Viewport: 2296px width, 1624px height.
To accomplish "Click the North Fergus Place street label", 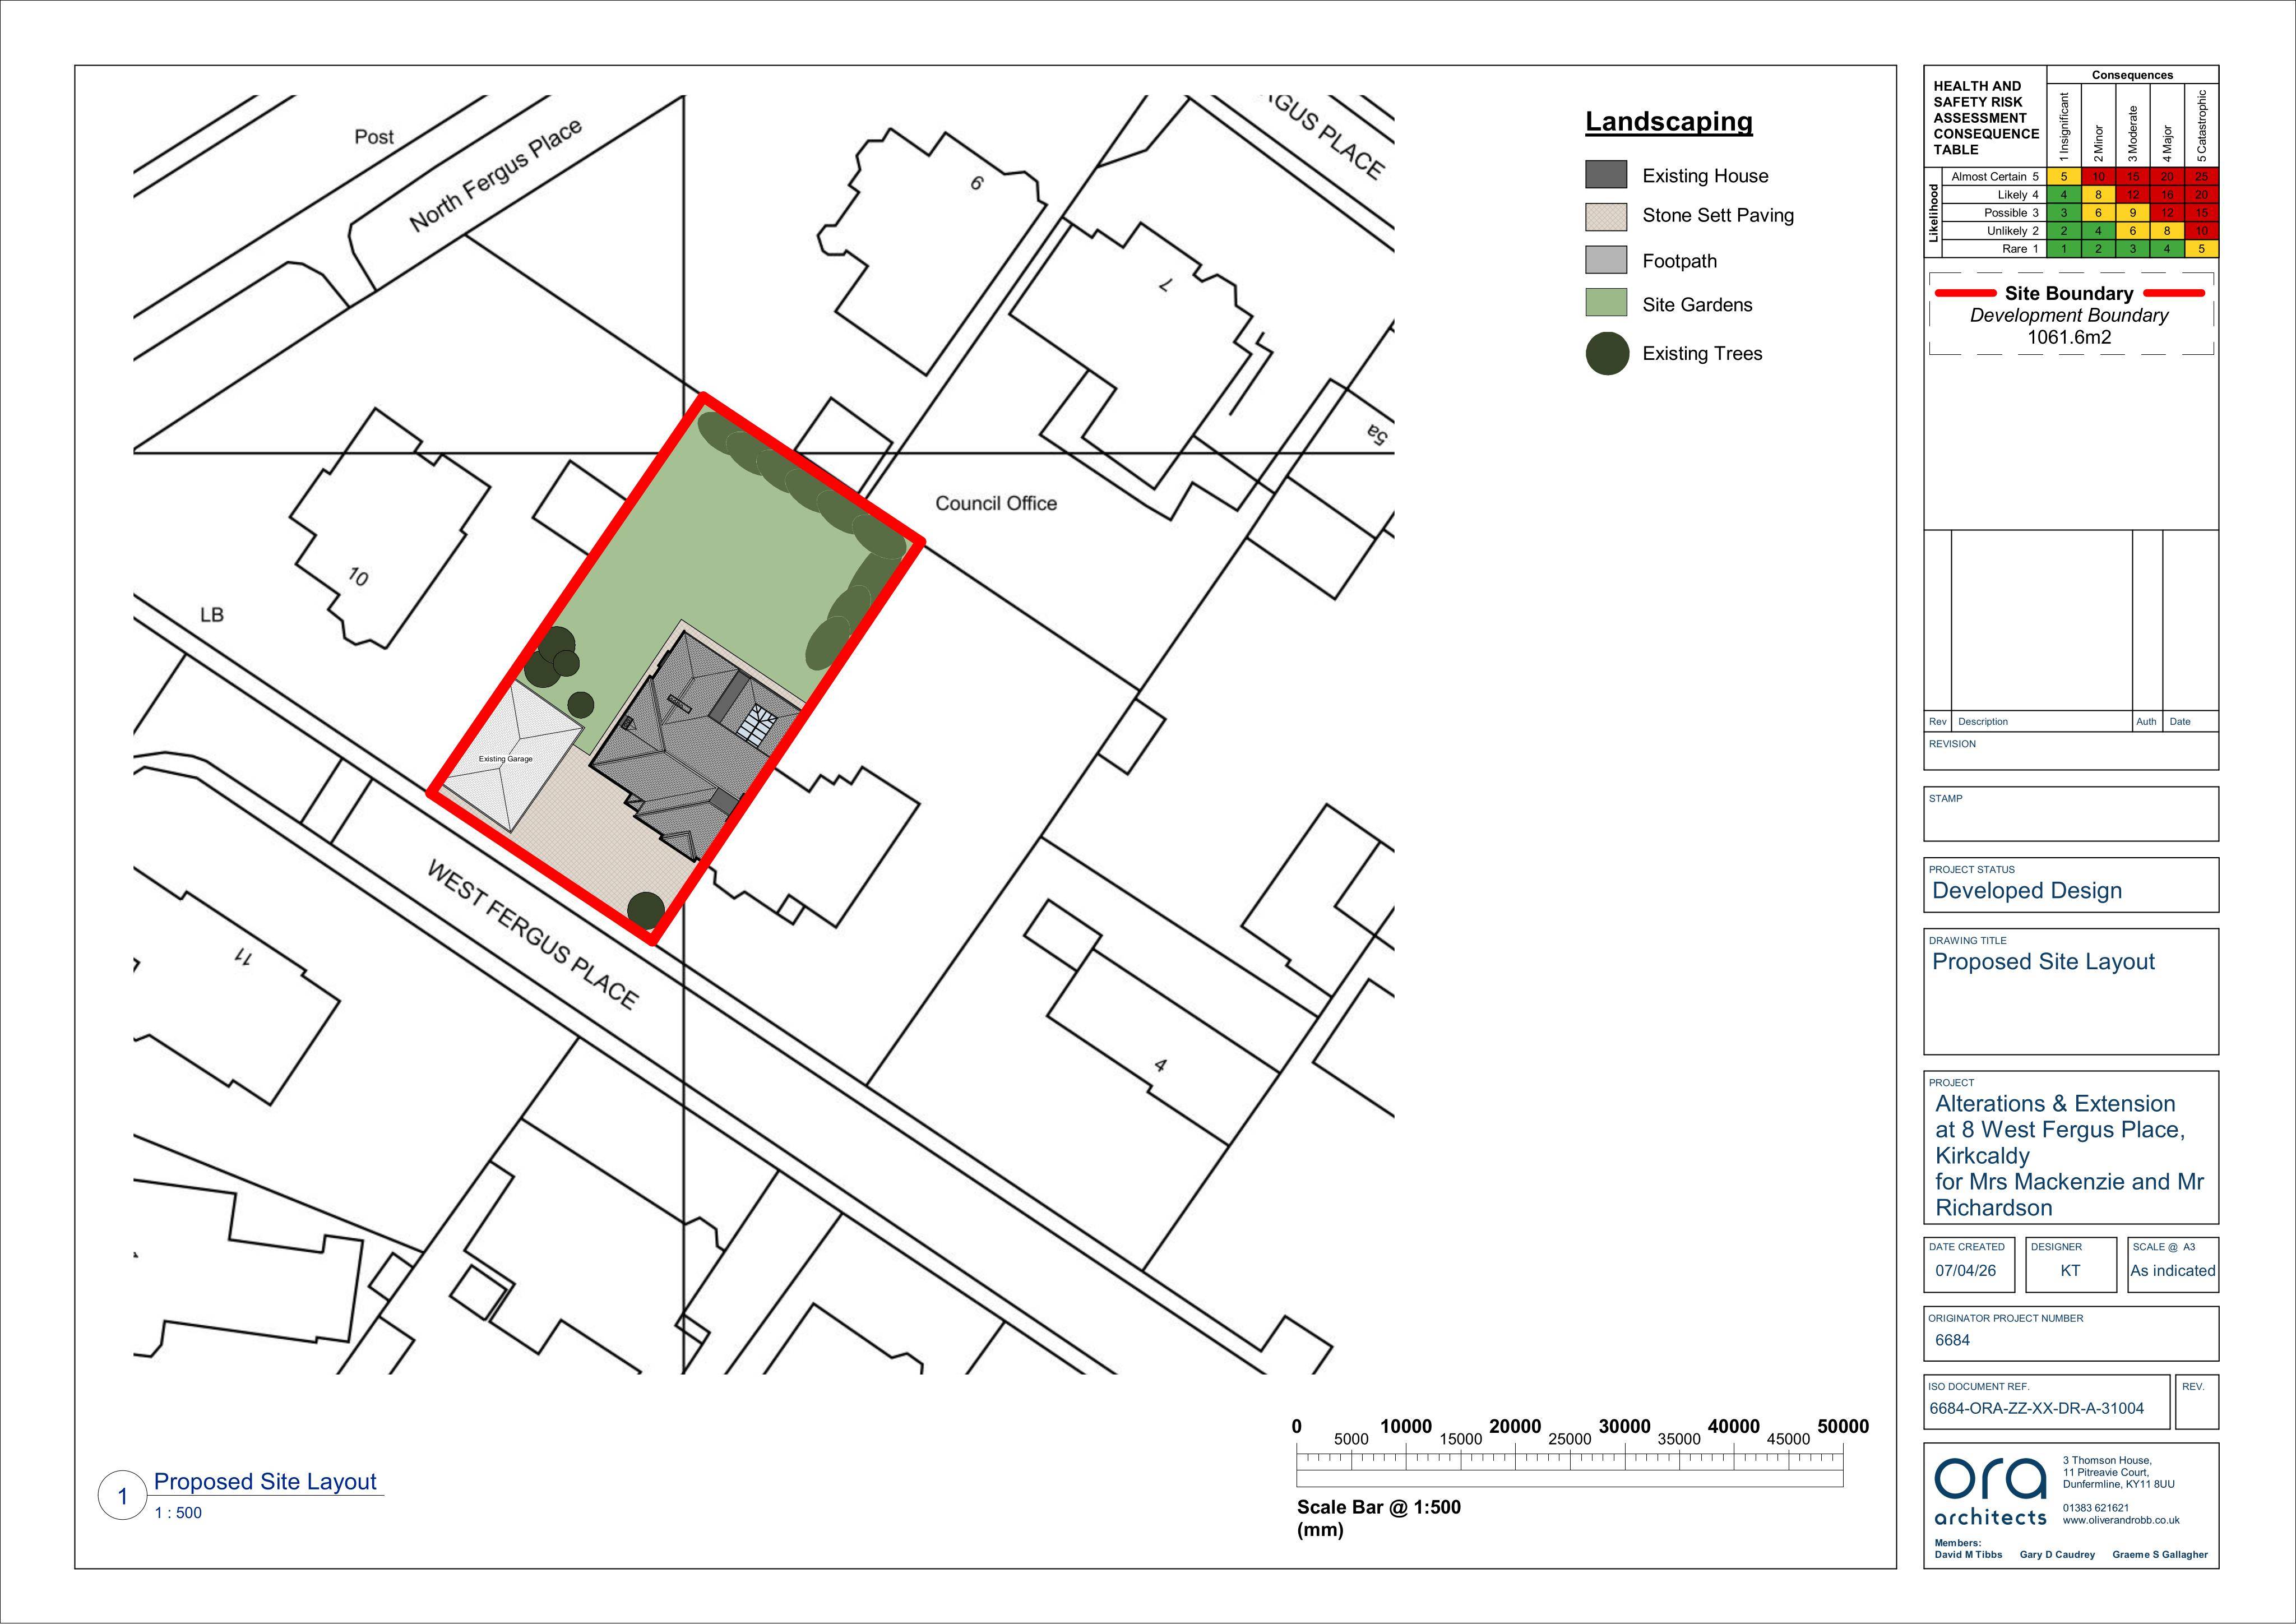I will point(495,176).
